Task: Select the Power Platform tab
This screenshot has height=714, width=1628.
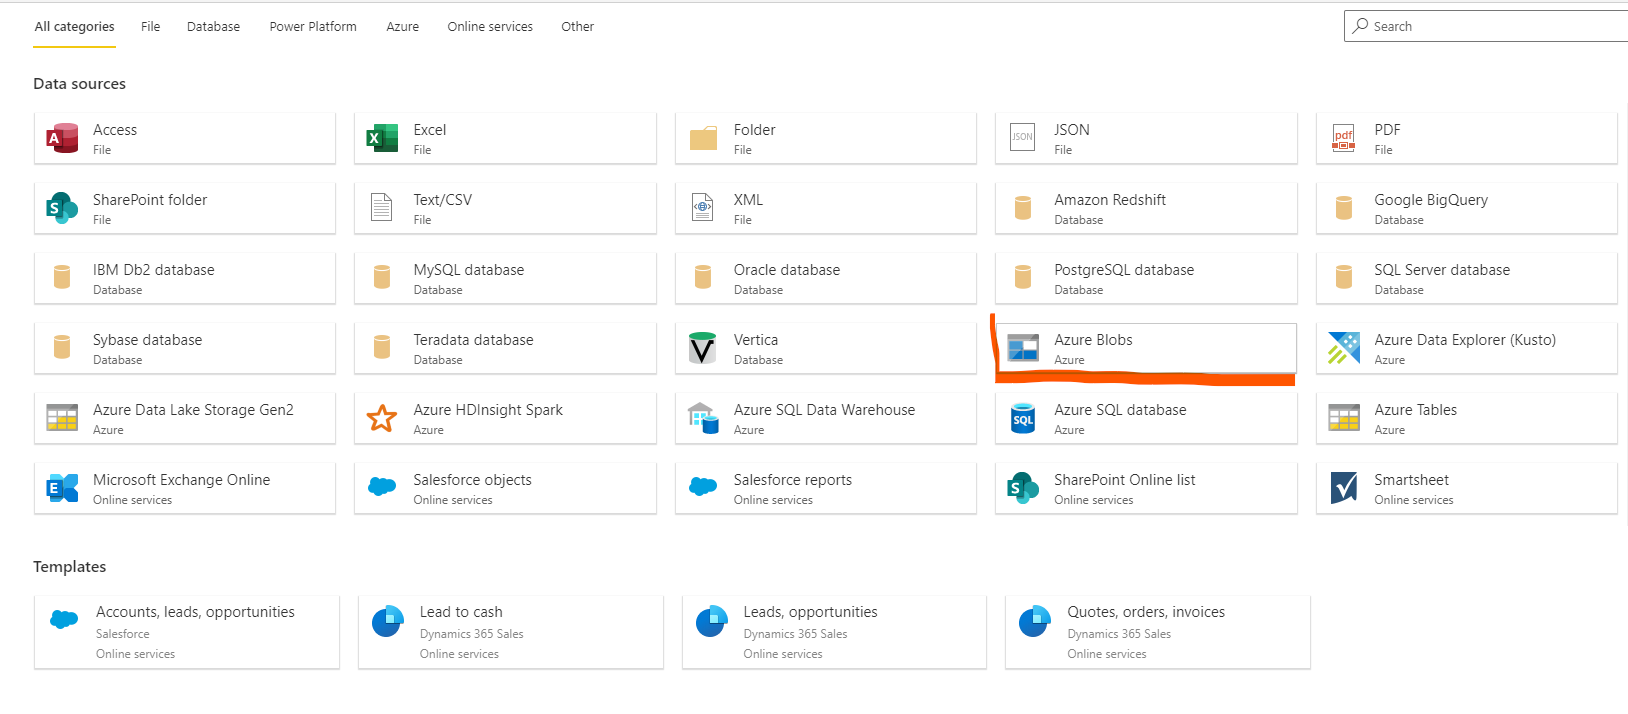Action: click(313, 27)
